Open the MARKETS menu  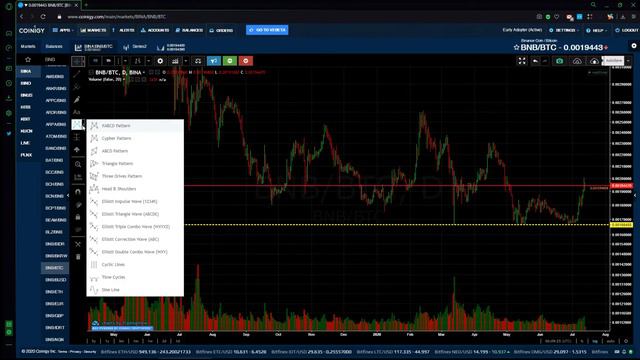(x=93, y=30)
